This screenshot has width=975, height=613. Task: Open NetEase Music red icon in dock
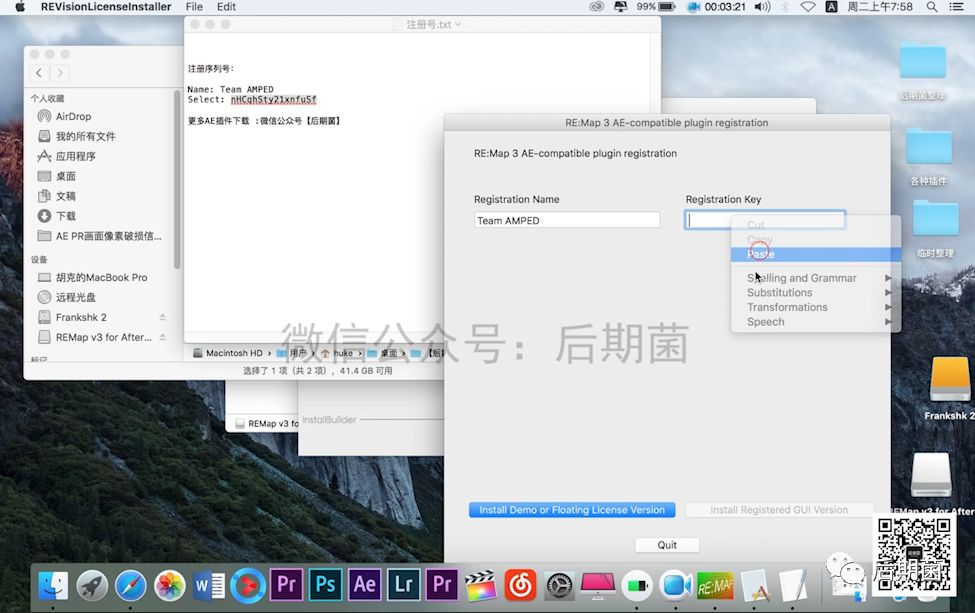(x=520, y=585)
